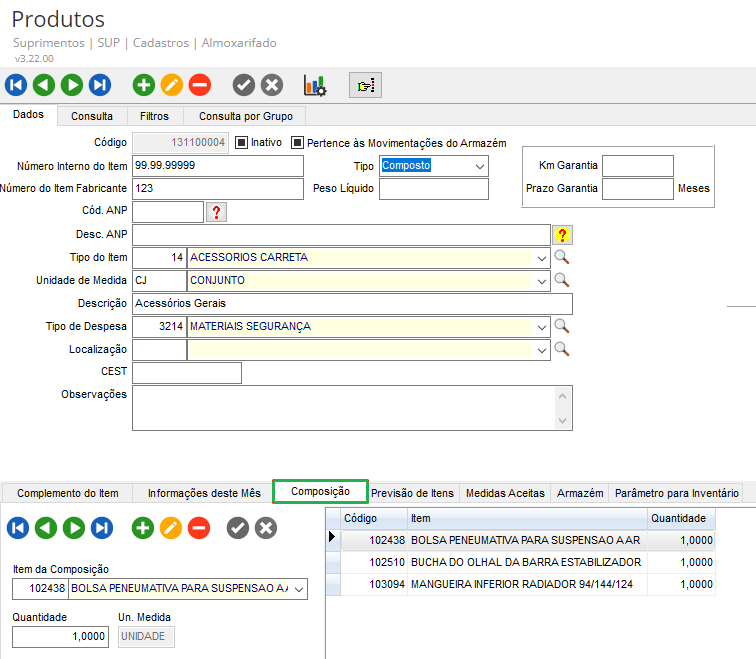
Task: Click the Observações scrollbar down arrow
Action: pyautogui.click(x=564, y=421)
